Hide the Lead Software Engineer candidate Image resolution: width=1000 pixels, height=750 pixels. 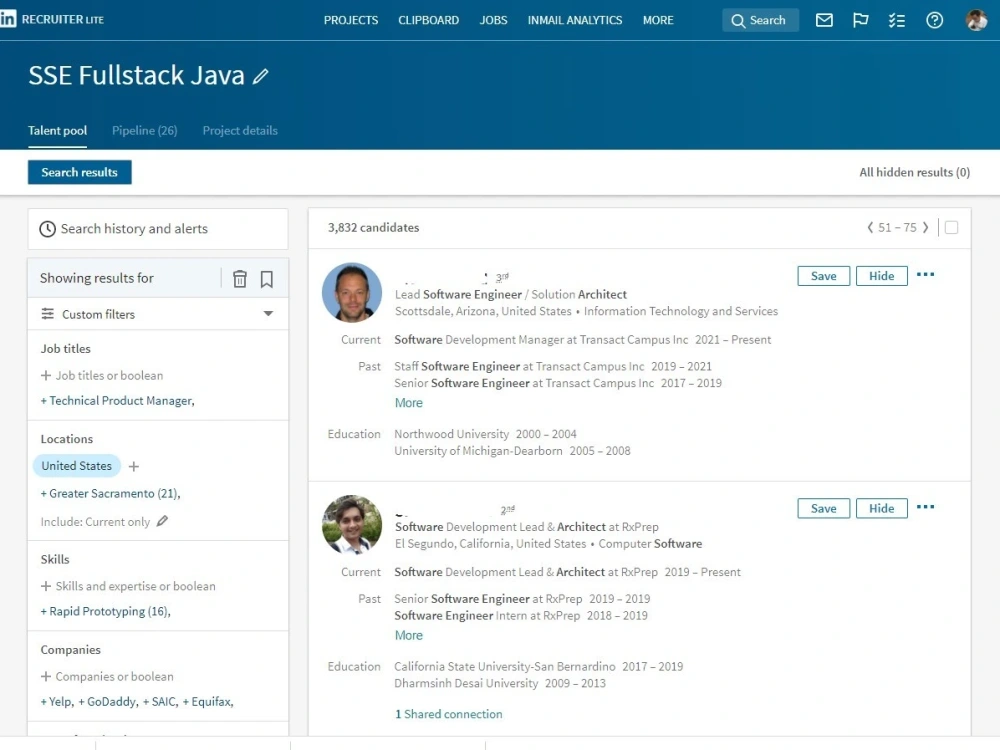click(881, 276)
